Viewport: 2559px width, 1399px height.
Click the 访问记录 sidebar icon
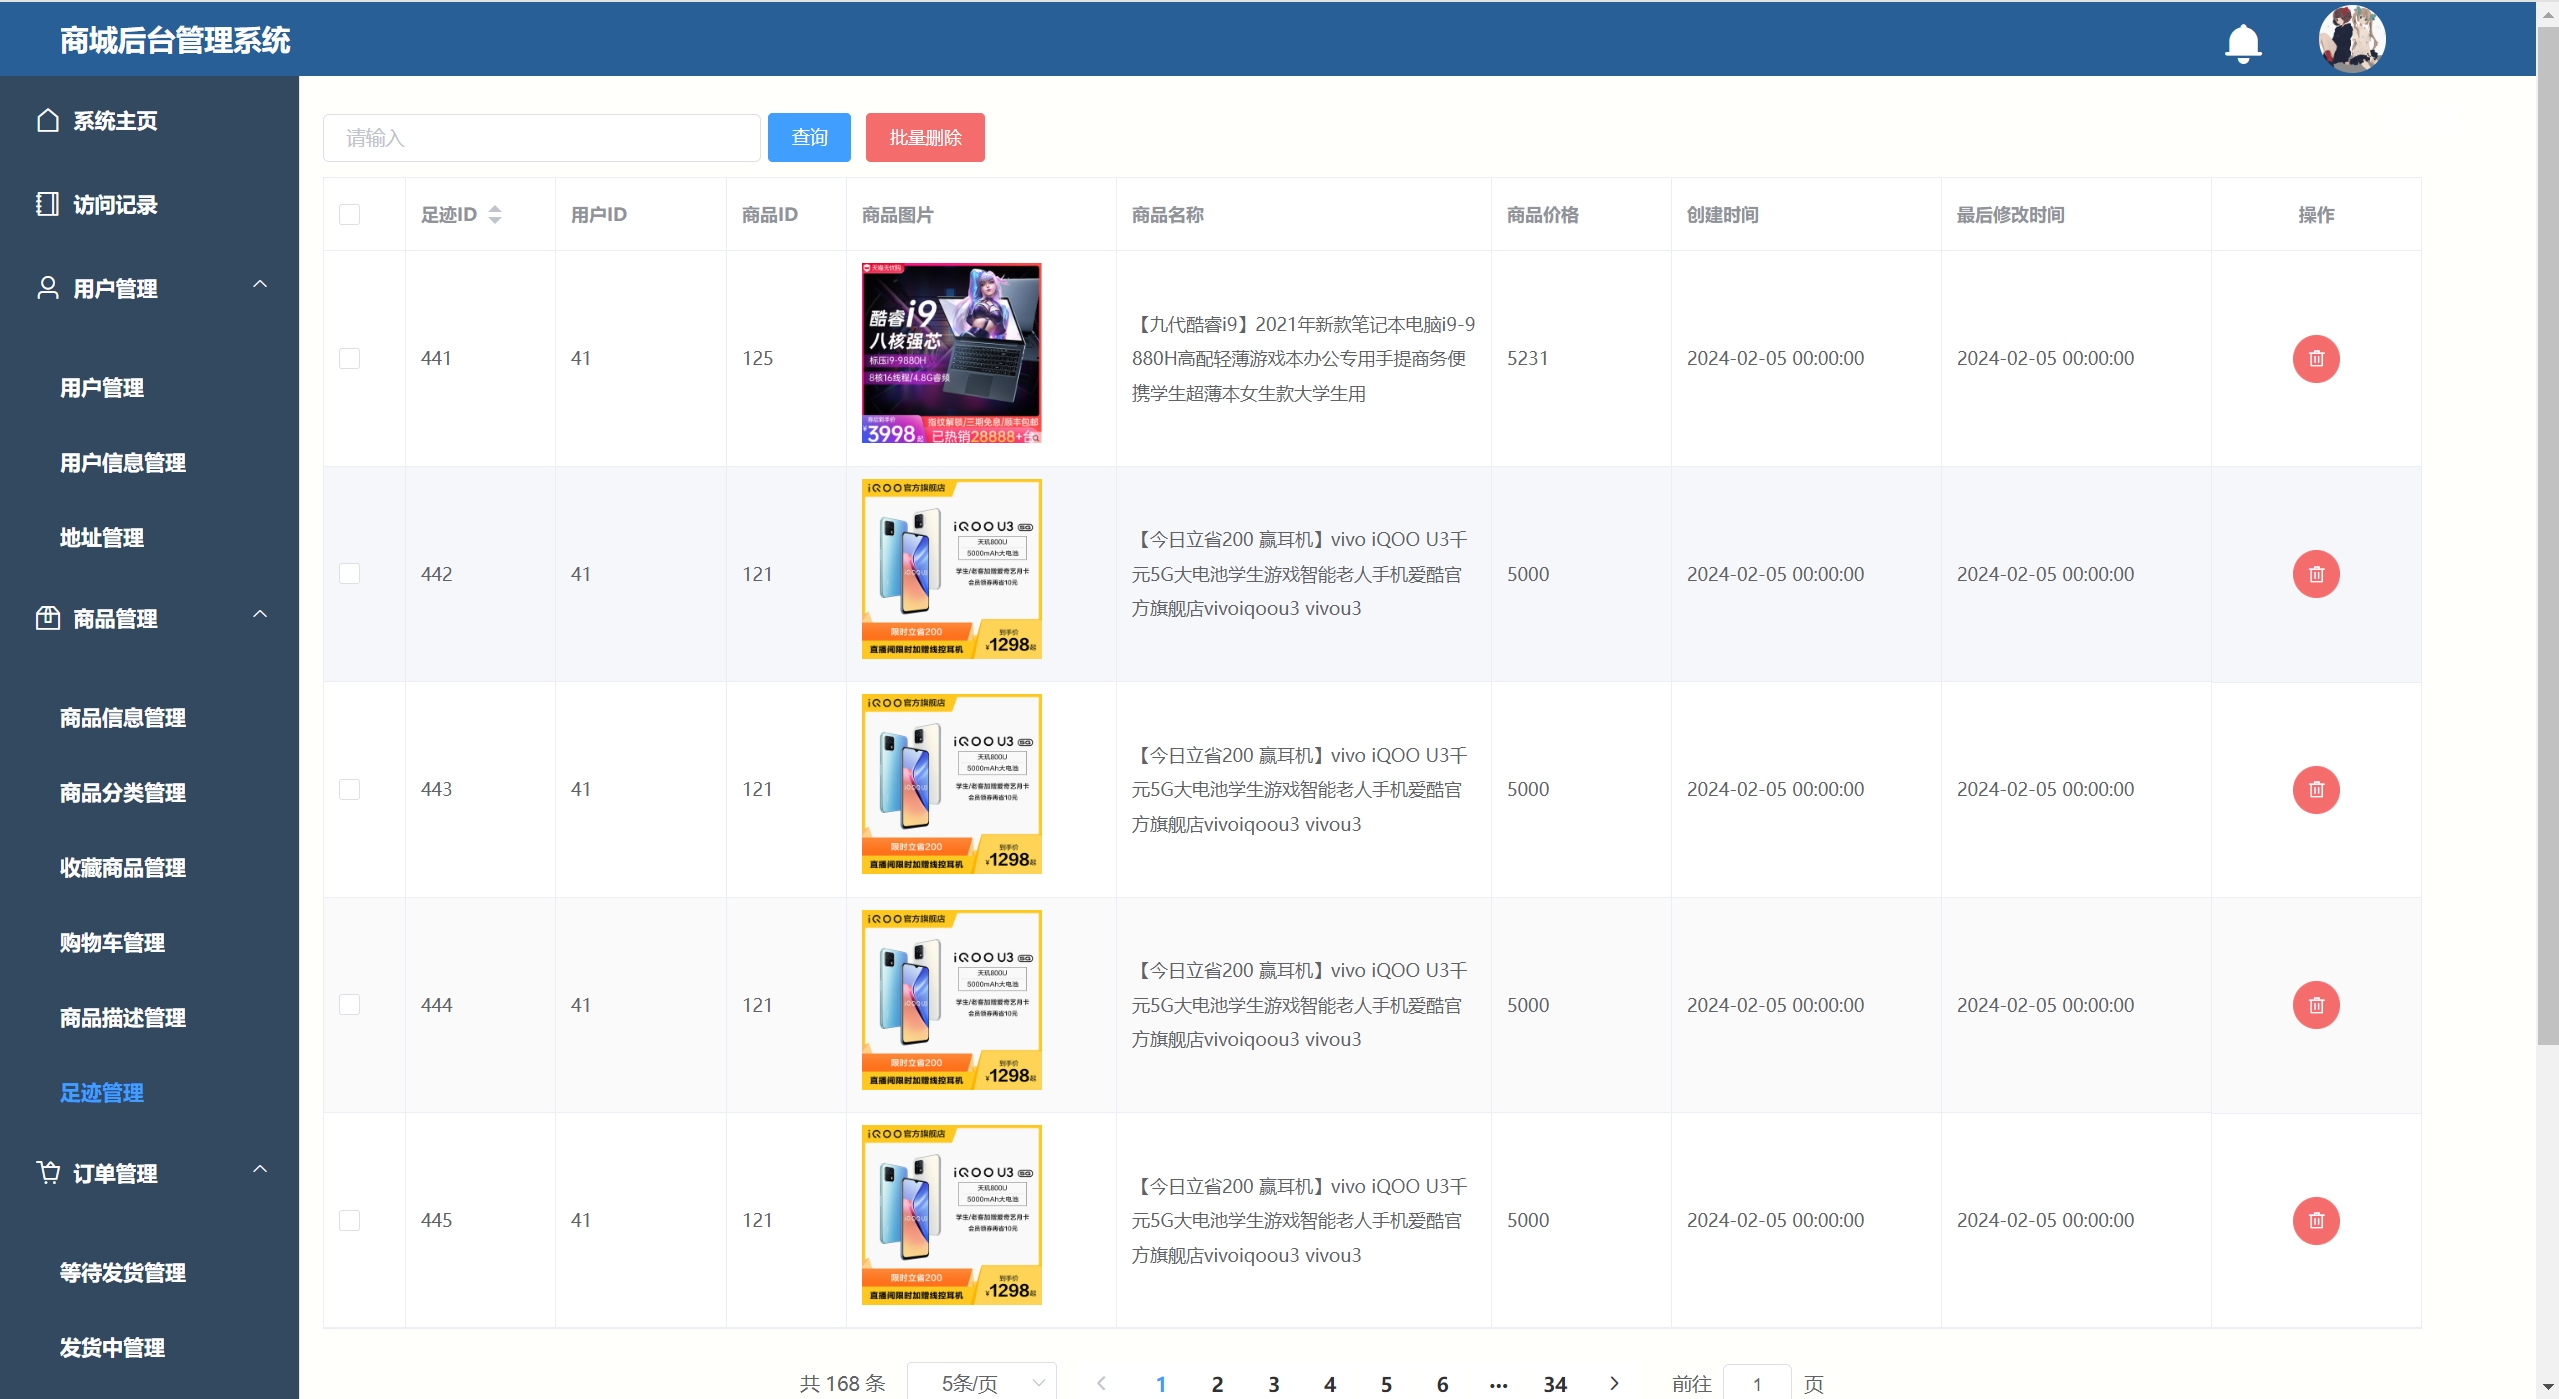click(47, 205)
